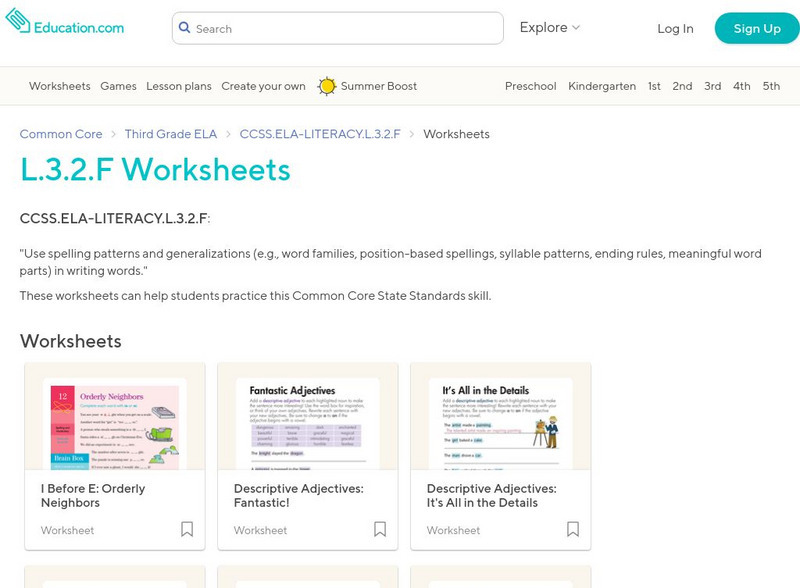The height and width of the screenshot is (588, 800).
Task: Open Descriptive Adjectives: Fantastic! title
Action: tap(298, 496)
